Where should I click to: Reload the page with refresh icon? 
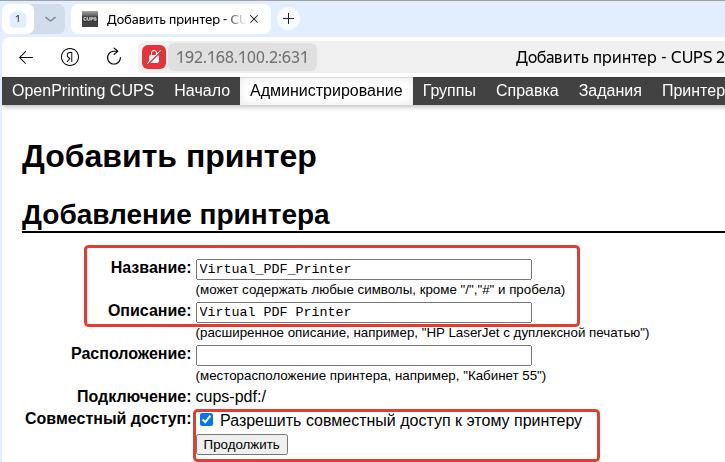(114, 57)
